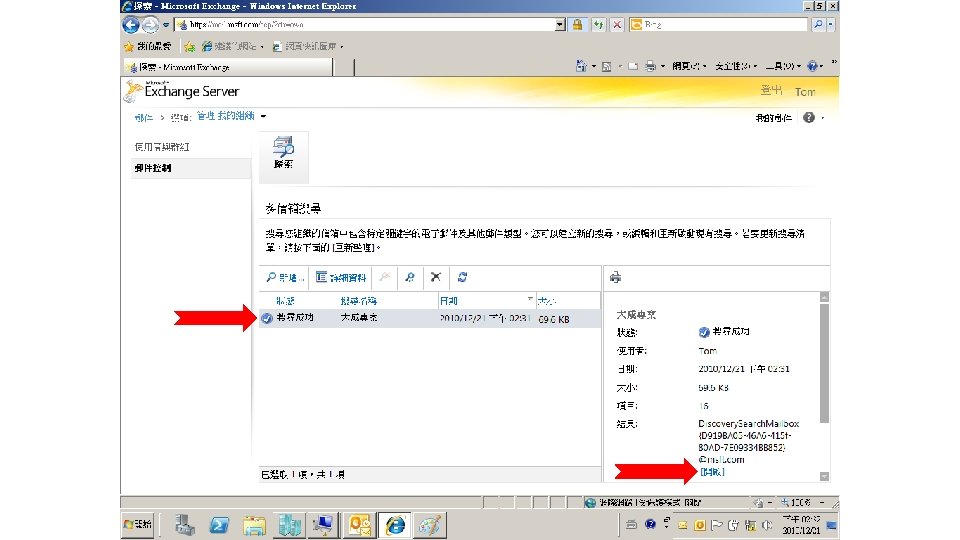Open search provider dropdown arrow
The image size is (960, 540).
tap(831, 24)
